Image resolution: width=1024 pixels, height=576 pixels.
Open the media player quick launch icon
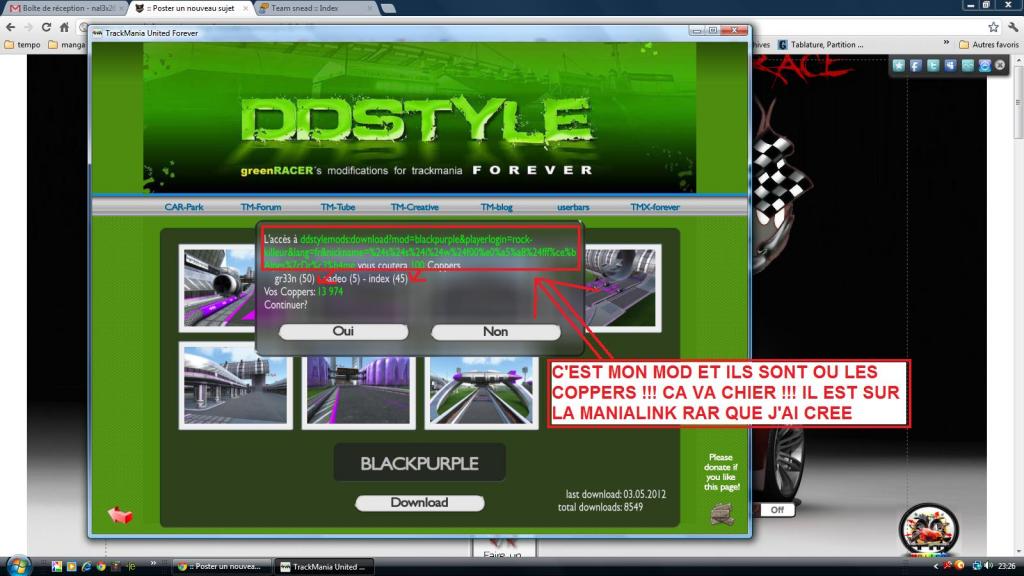click(71, 566)
